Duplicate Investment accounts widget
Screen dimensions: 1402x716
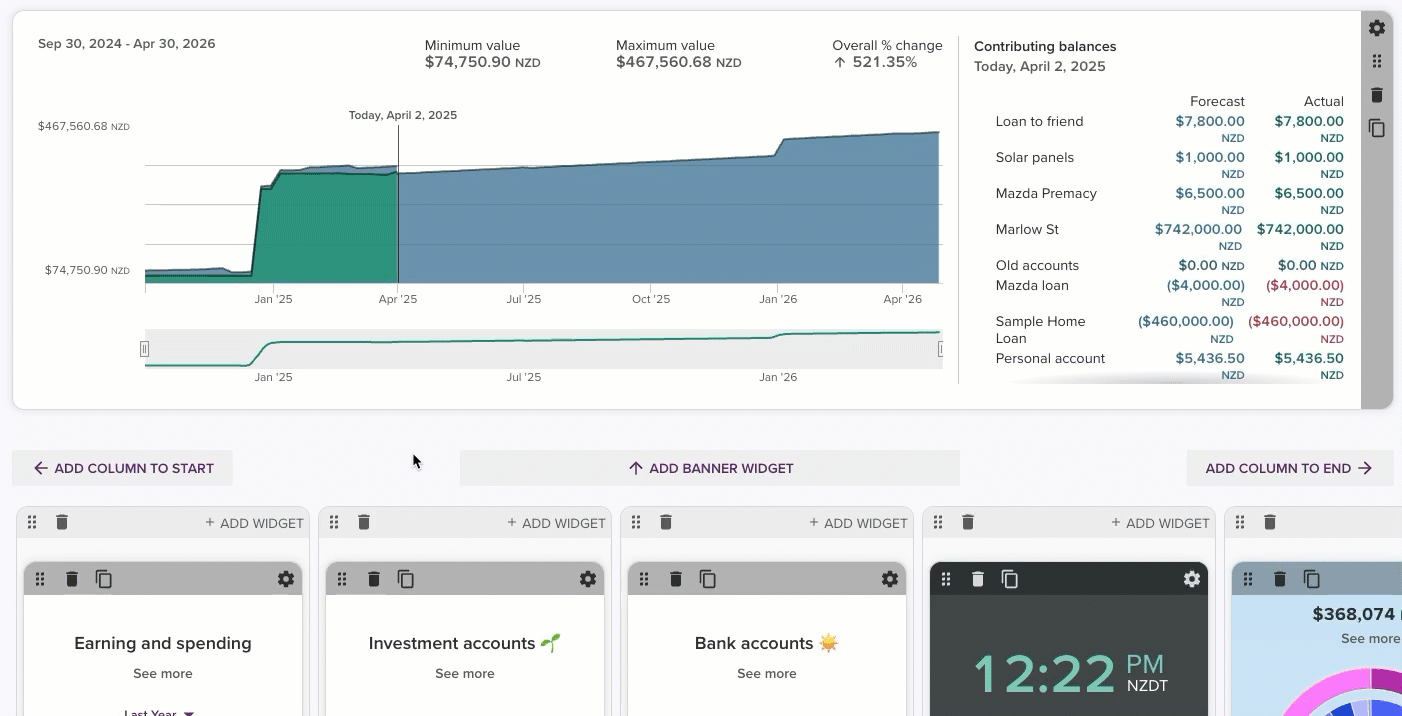click(x=405, y=579)
